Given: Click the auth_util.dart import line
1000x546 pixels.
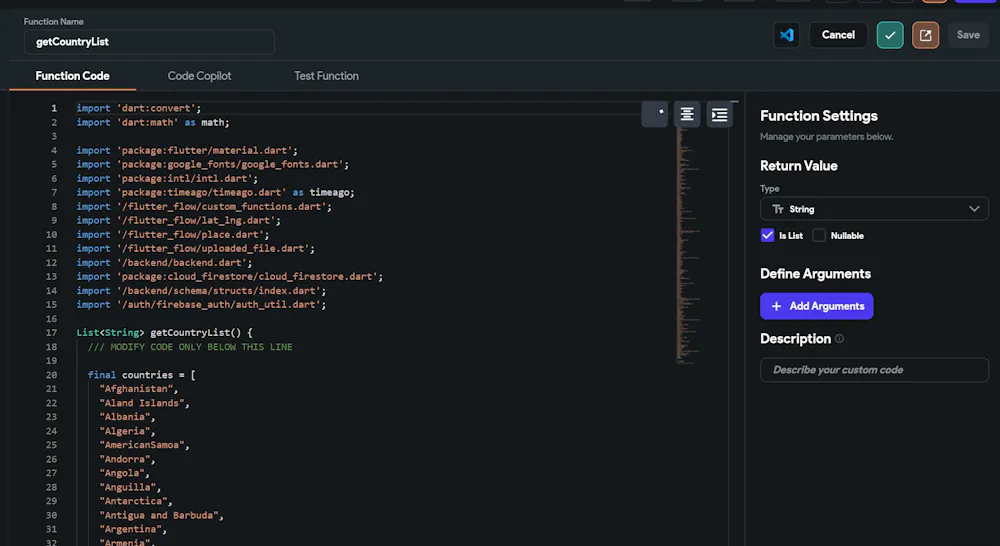Looking at the screenshot, I should [202, 305].
